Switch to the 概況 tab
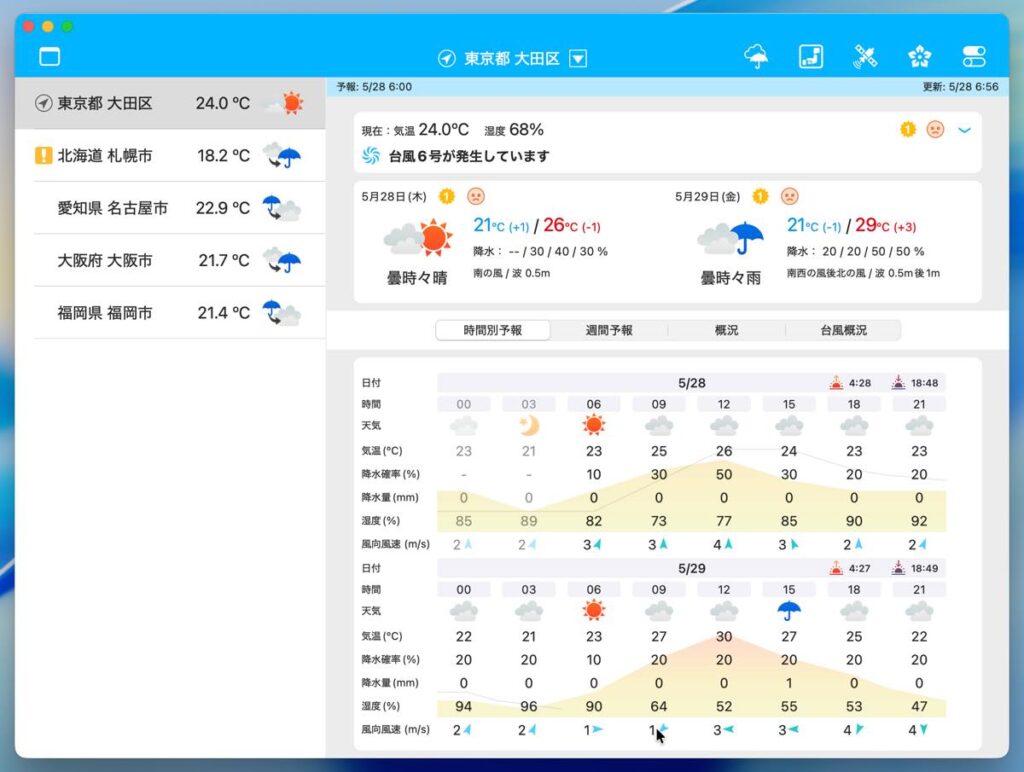The height and width of the screenshot is (772, 1024). coord(726,330)
